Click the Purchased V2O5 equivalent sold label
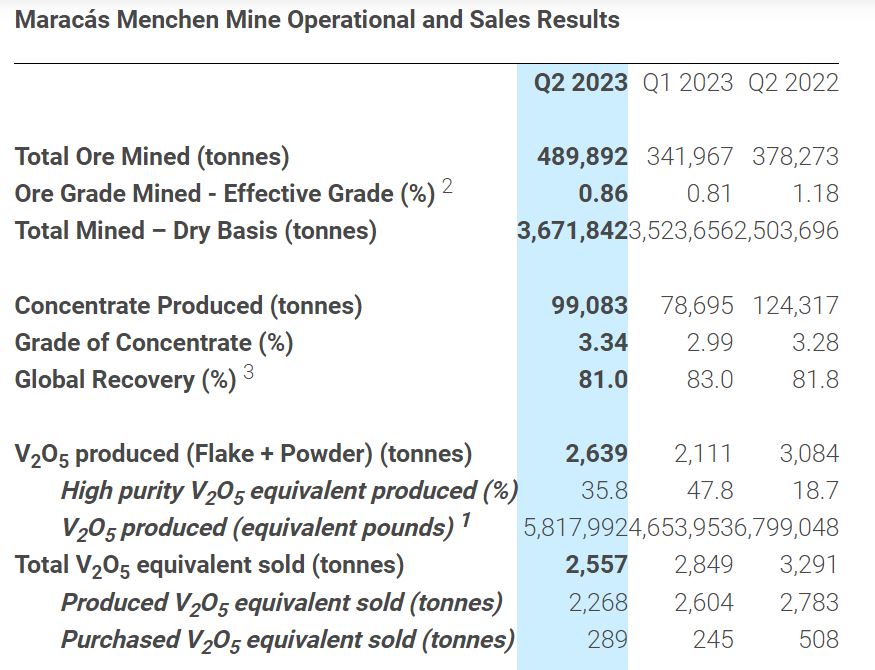The image size is (875, 670). pyautogui.click(x=287, y=640)
